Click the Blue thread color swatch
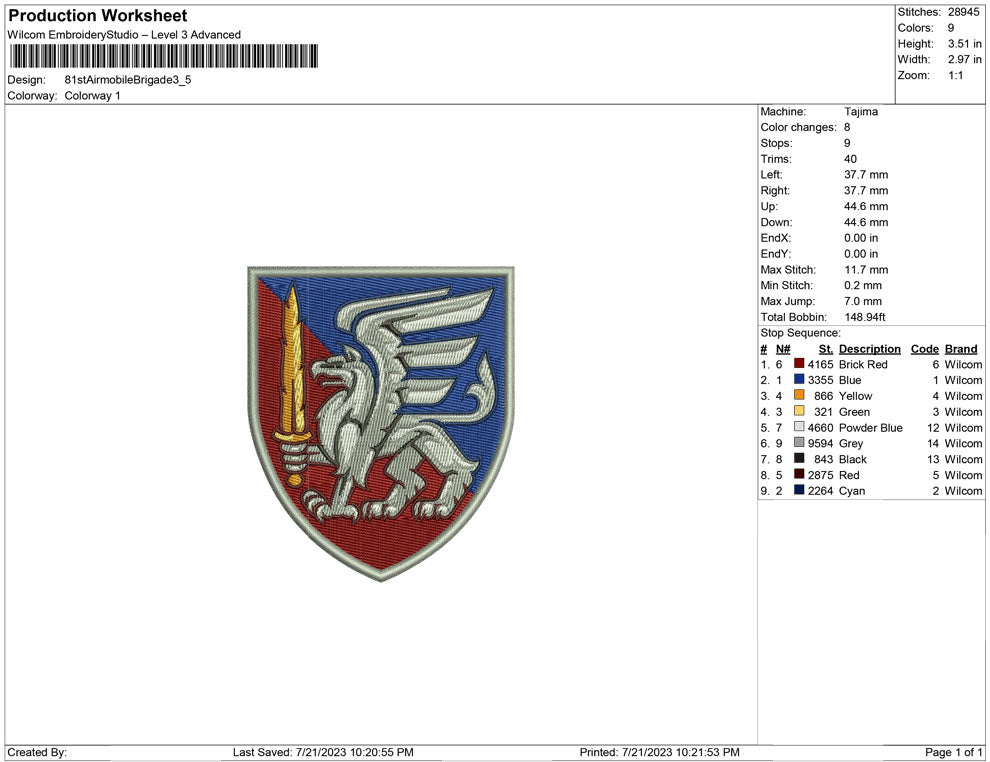The image size is (990, 762). (799, 379)
